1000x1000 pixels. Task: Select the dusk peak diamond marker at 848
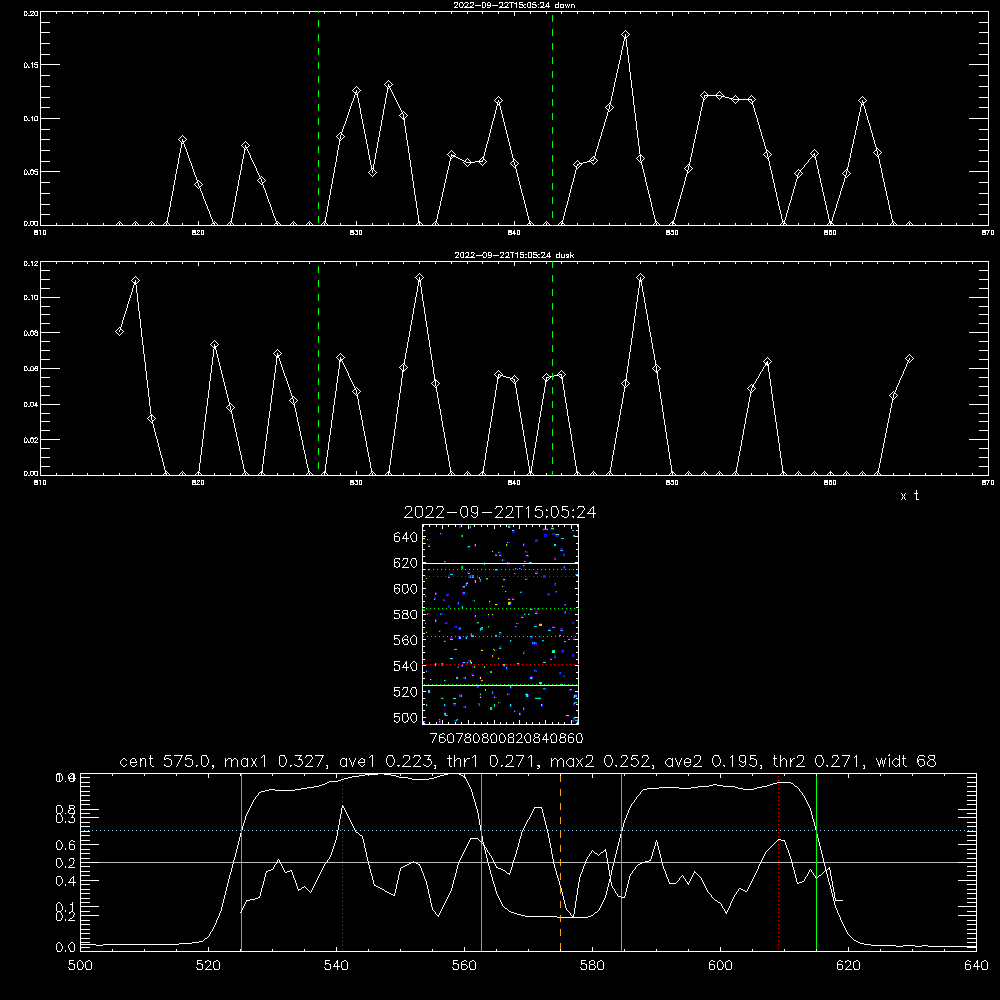[x=640, y=277]
